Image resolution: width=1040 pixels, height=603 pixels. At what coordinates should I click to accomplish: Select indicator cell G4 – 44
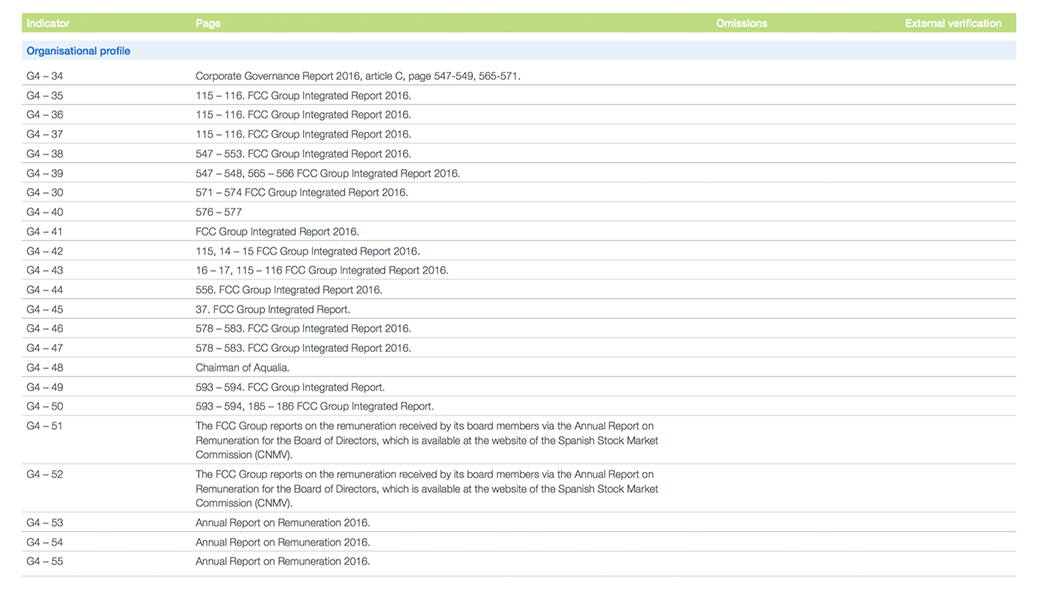tap(44, 290)
